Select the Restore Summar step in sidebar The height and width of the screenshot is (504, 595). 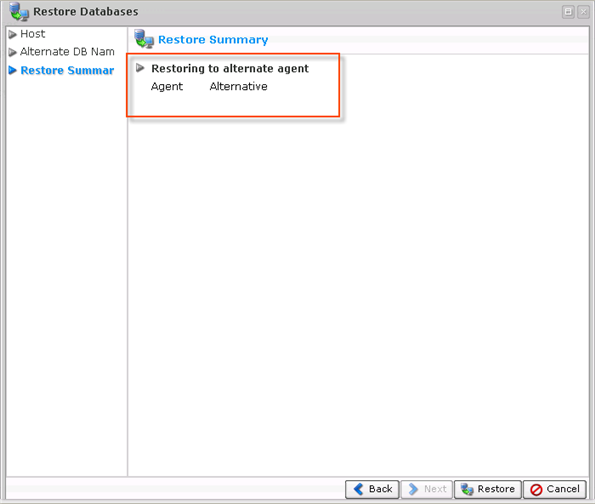pyautogui.click(x=67, y=70)
